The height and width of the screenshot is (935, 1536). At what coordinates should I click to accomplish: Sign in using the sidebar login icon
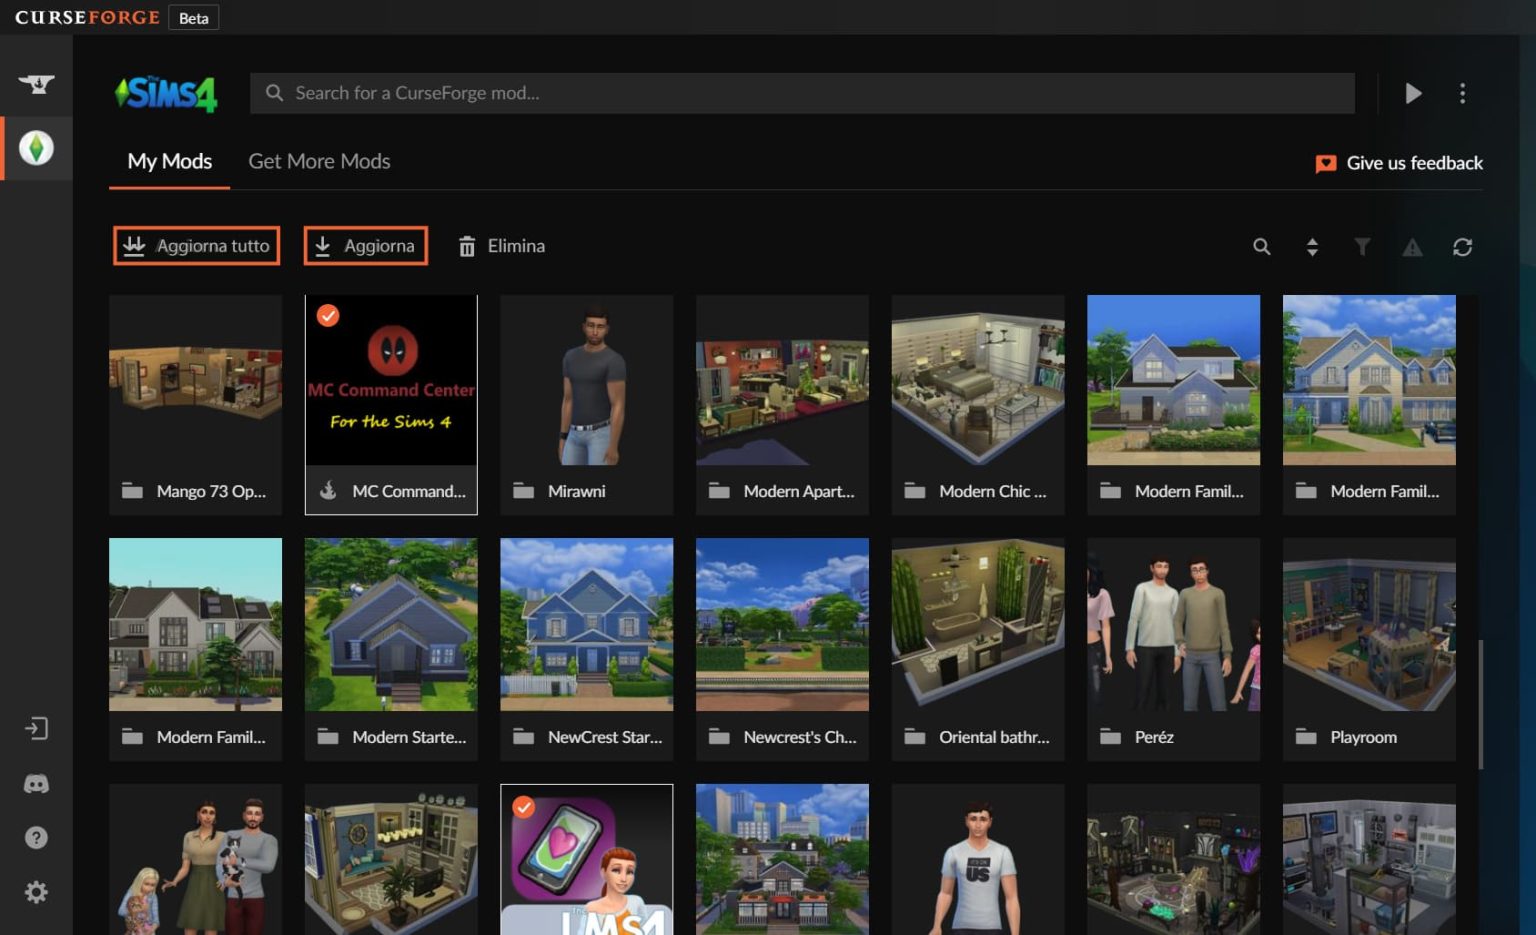tap(37, 728)
